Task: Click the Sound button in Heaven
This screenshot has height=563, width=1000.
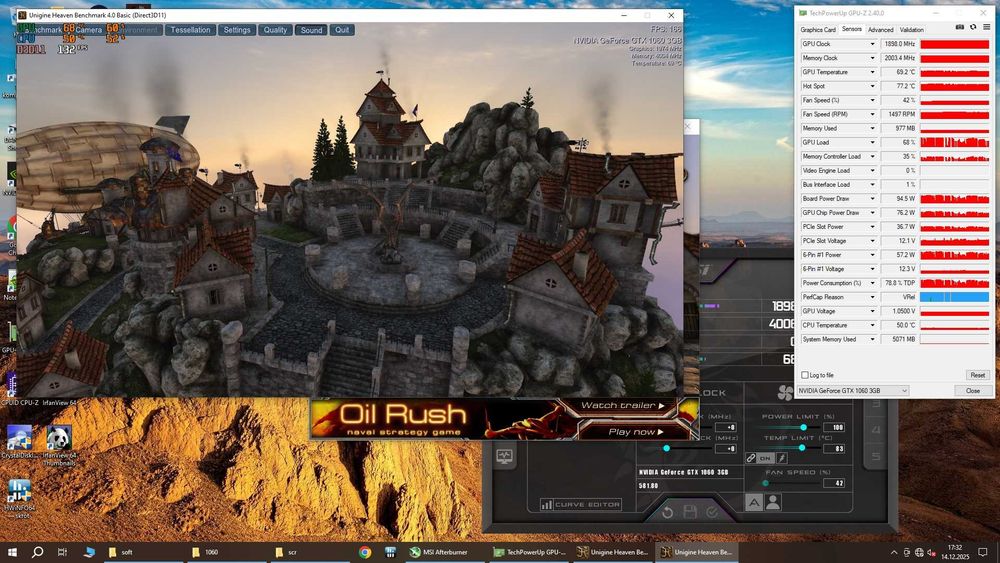Action: [311, 30]
